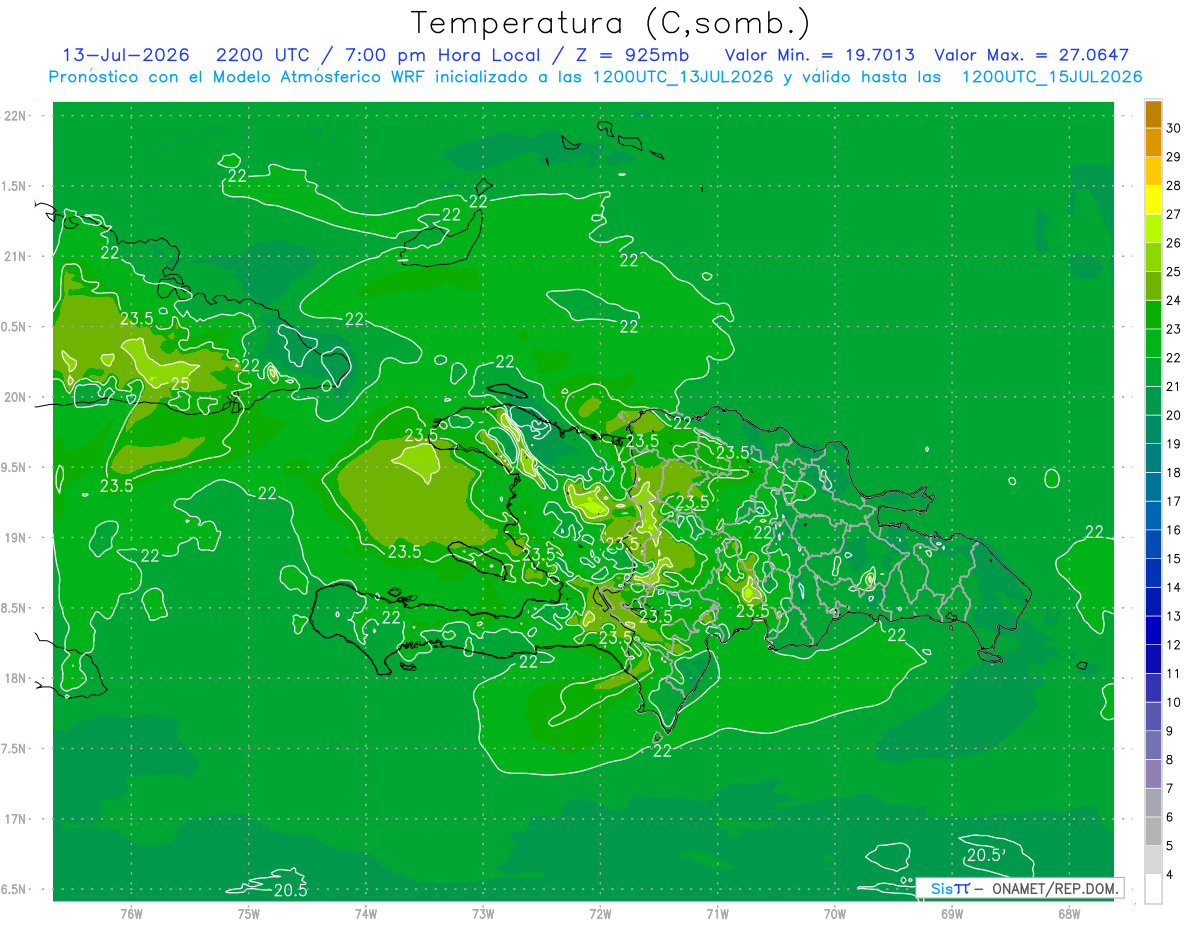Click the '2200 UTC' time text

pyautogui.click(x=262, y=55)
